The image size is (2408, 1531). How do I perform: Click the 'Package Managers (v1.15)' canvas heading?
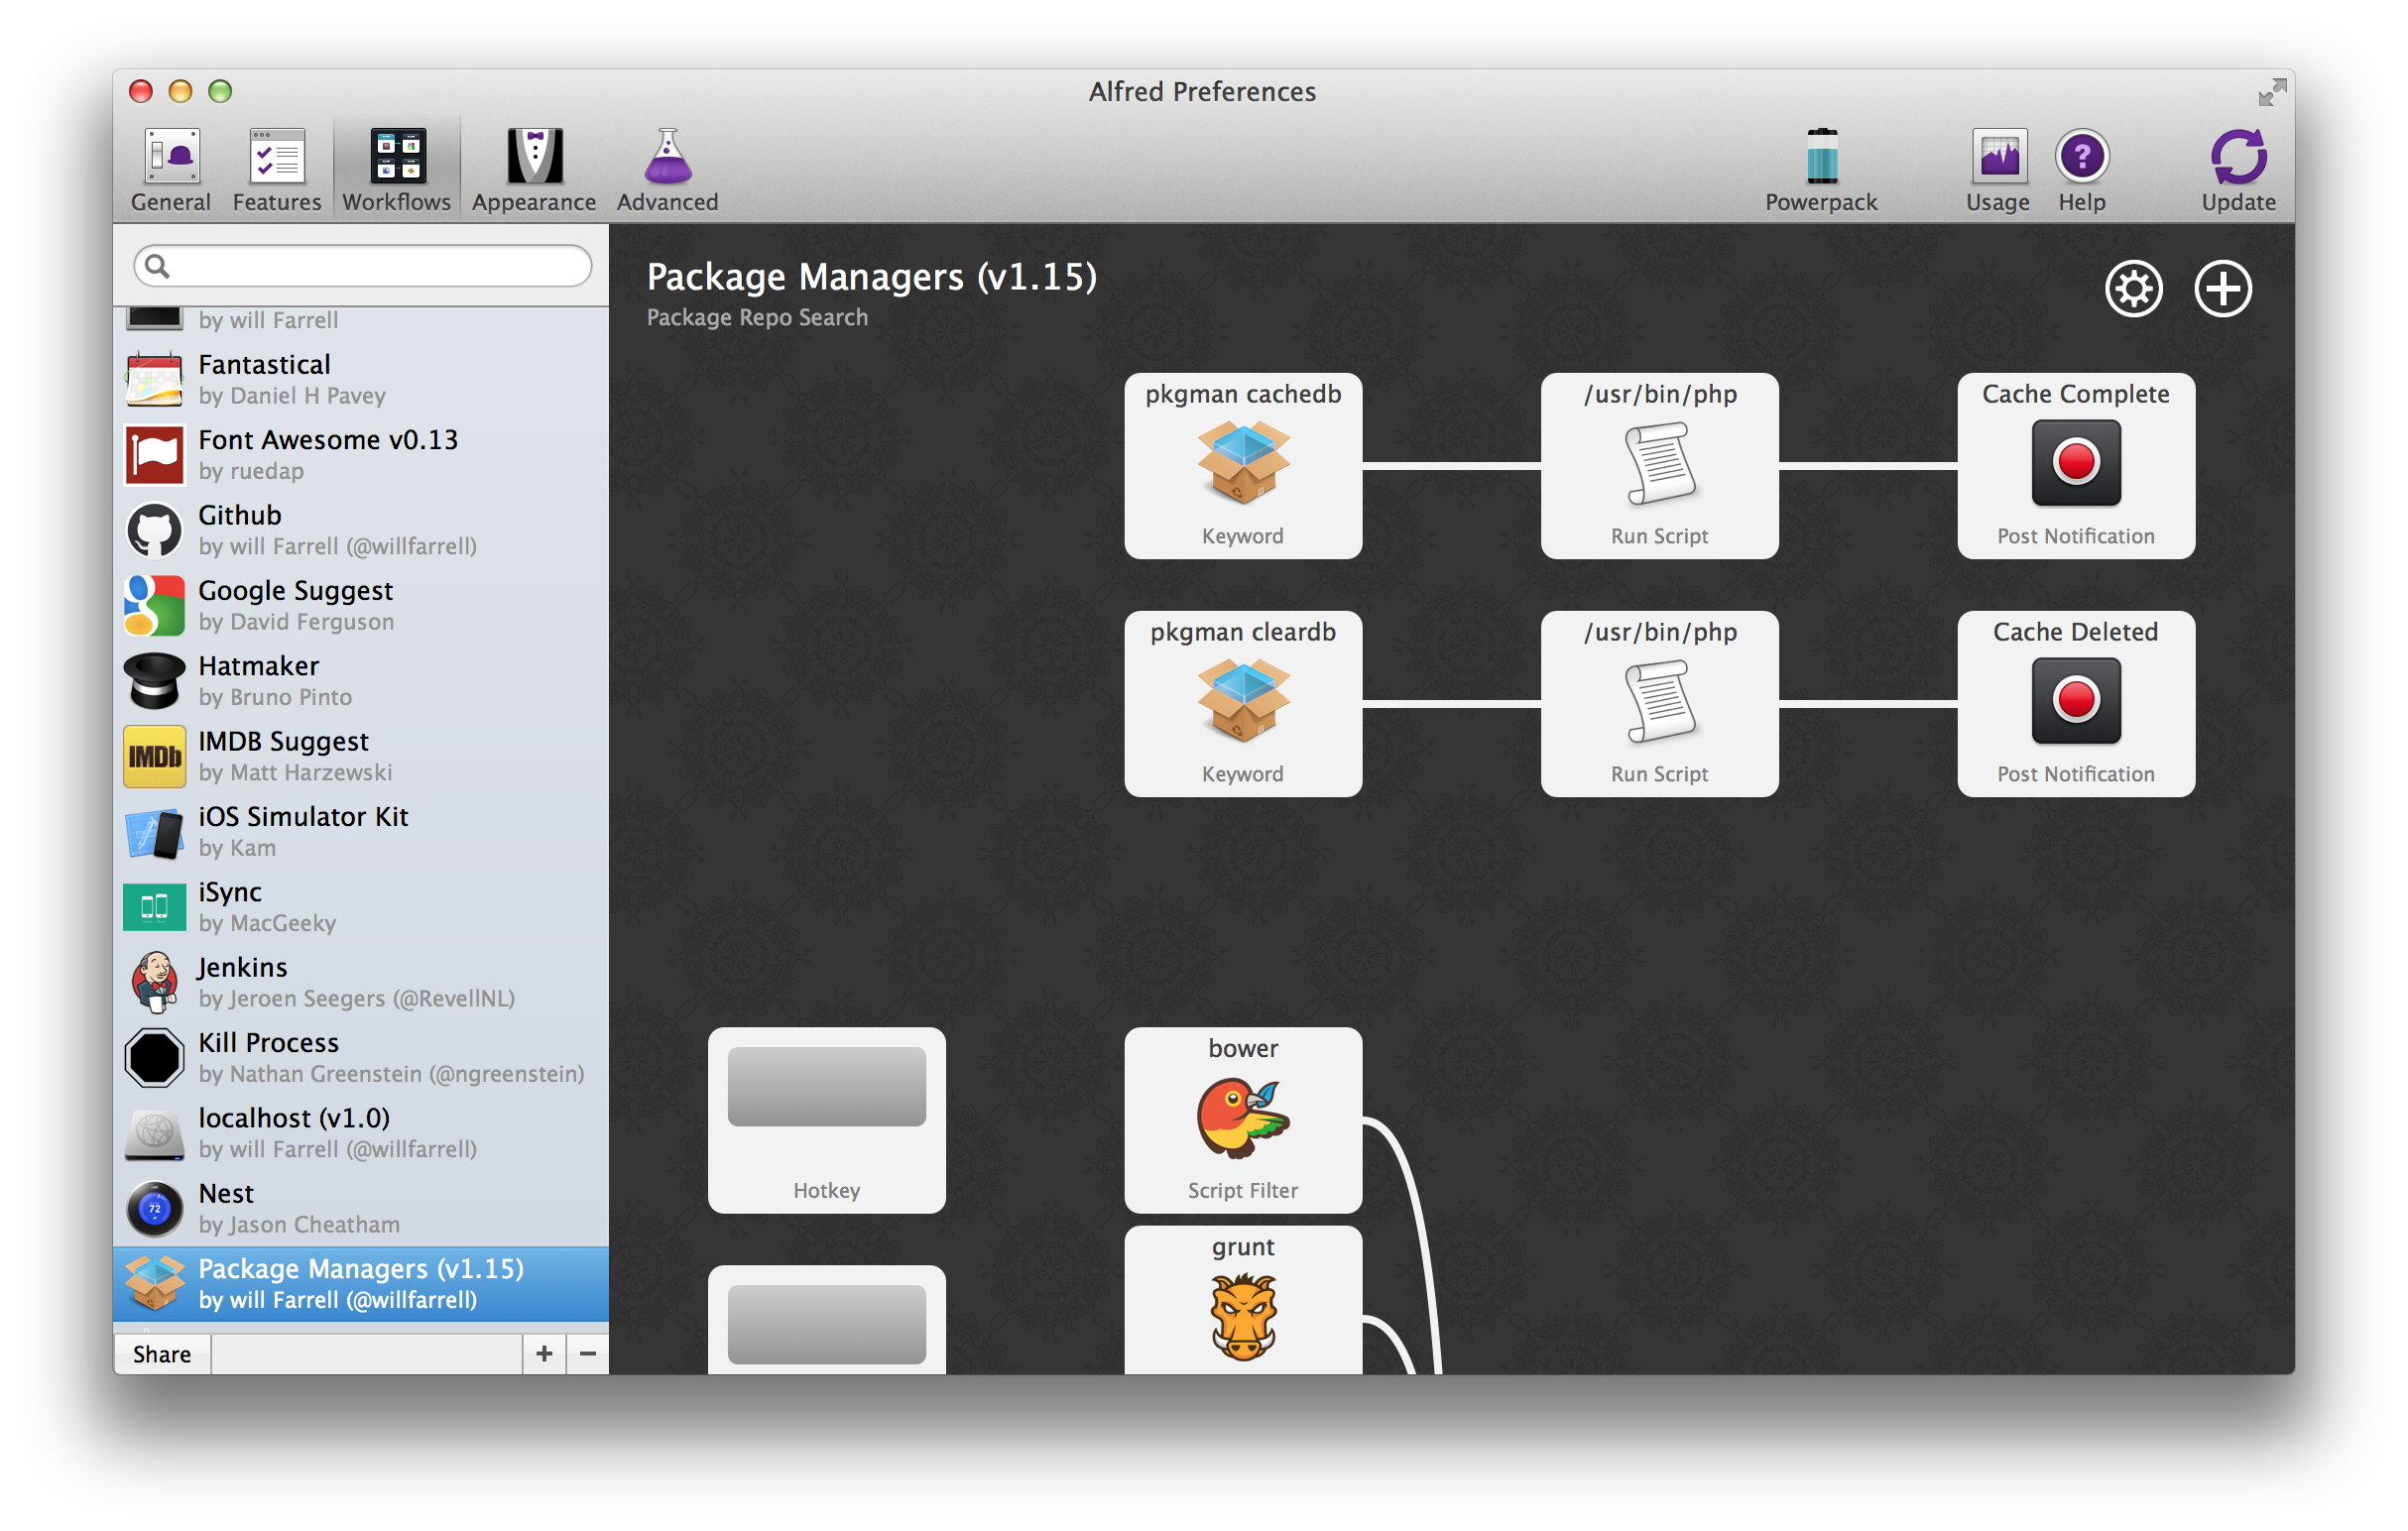tap(872, 277)
